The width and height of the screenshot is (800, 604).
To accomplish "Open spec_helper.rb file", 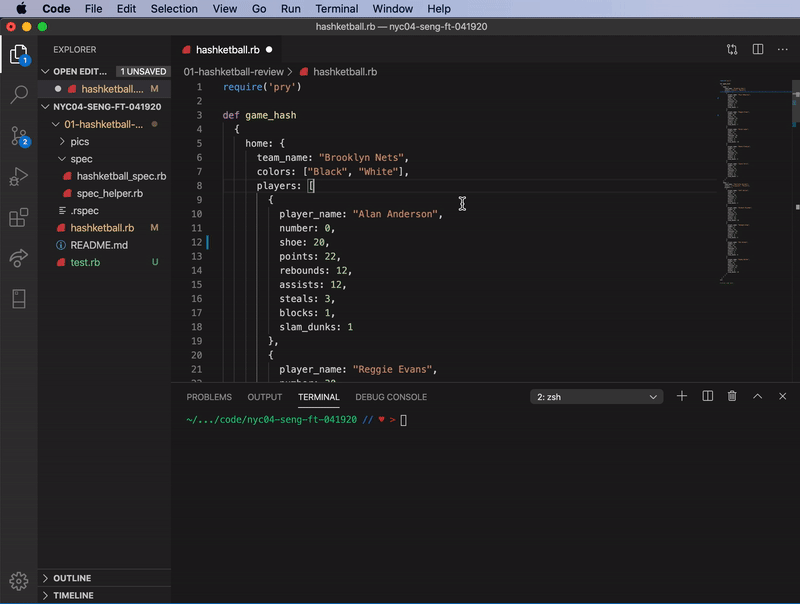I will (x=109, y=194).
